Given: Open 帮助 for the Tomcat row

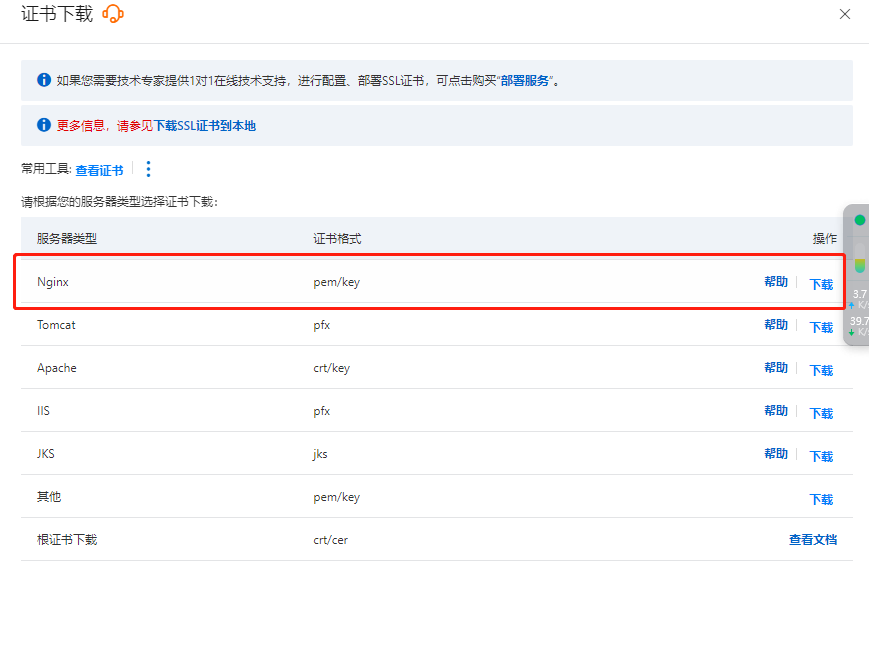Looking at the screenshot, I should click(775, 326).
